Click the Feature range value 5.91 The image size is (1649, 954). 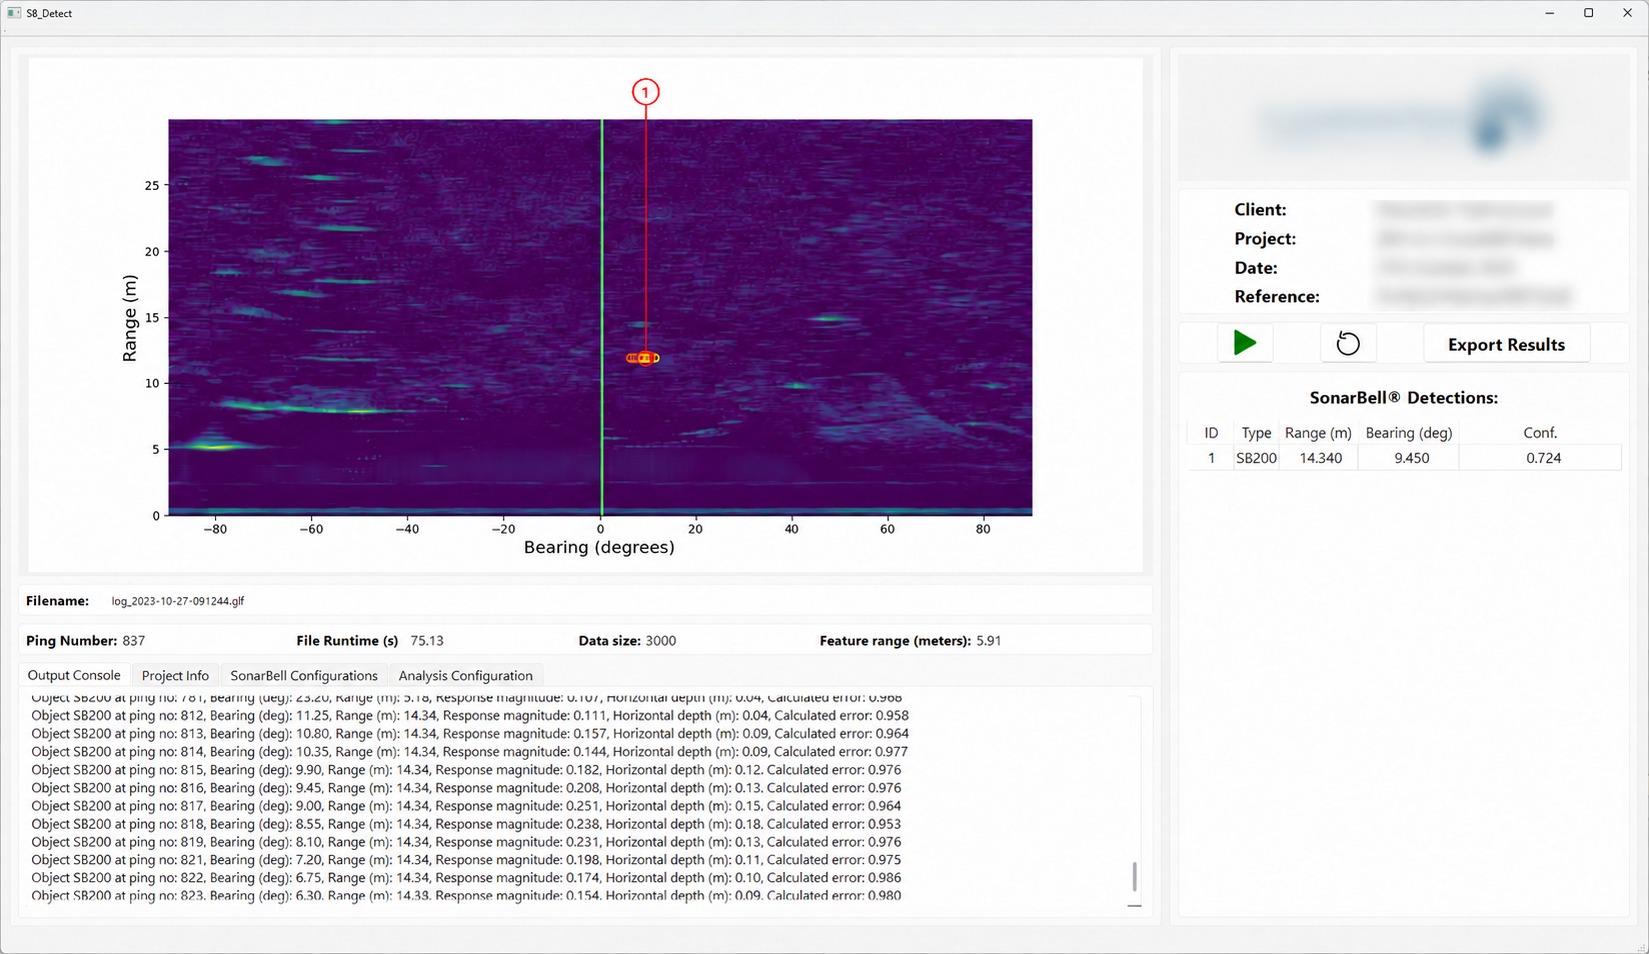coord(988,641)
